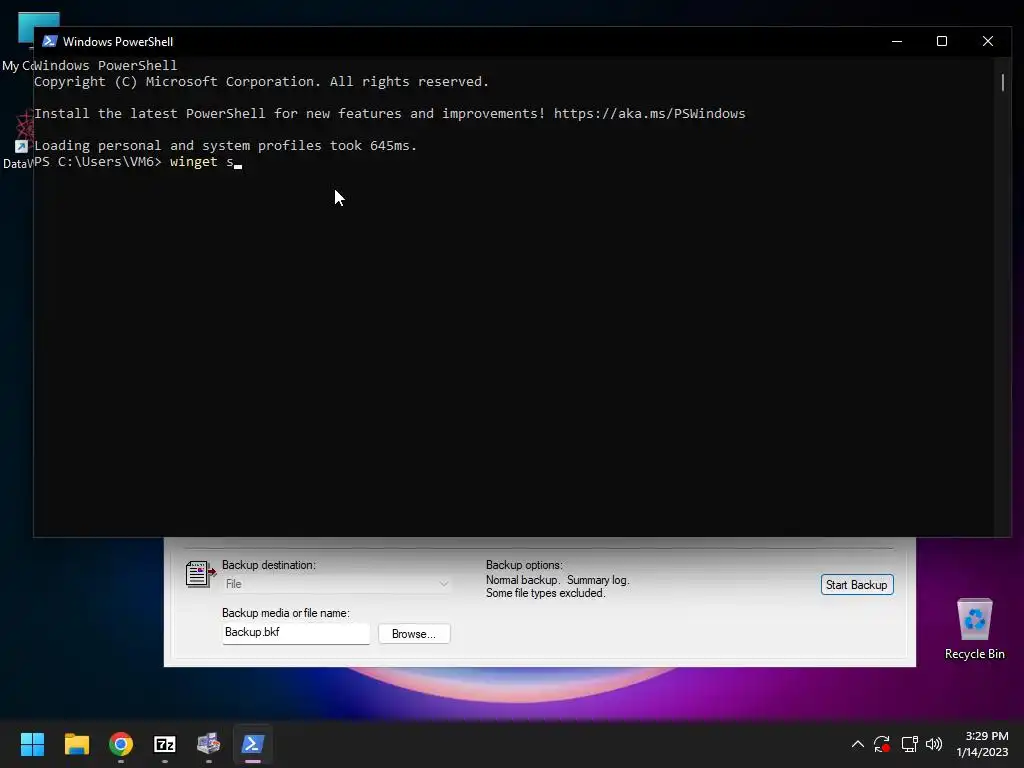Click the backup destination document icon
1024x768 pixels.
click(x=200, y=574)
